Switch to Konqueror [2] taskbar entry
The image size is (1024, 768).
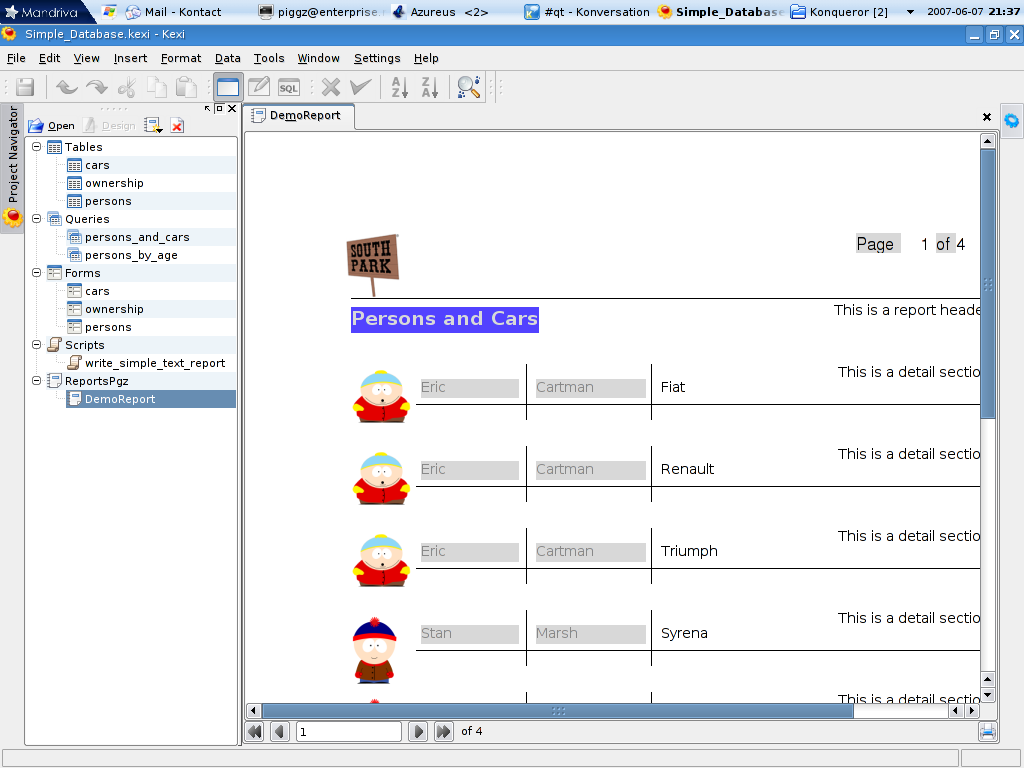839,12
